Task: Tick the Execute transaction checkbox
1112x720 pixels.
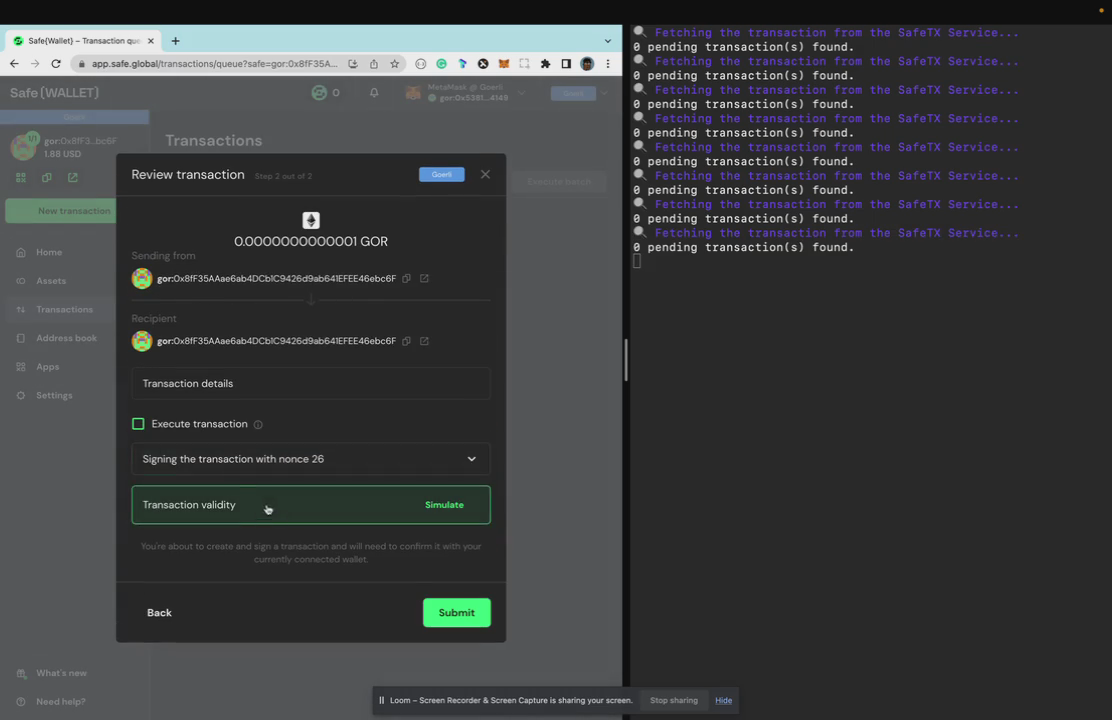Action: 138,424
